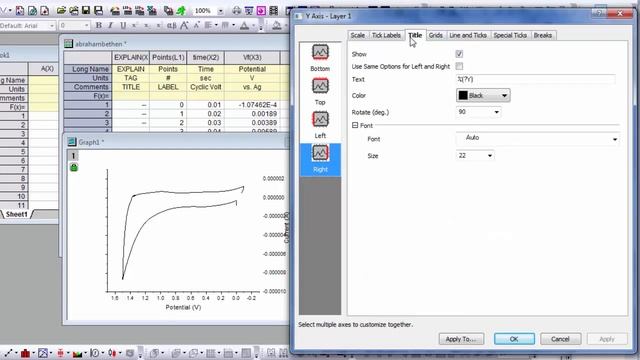Click the Greek letters alpha-beta icon
This screenshot has width=640, height=360.
tap(172, 25)
